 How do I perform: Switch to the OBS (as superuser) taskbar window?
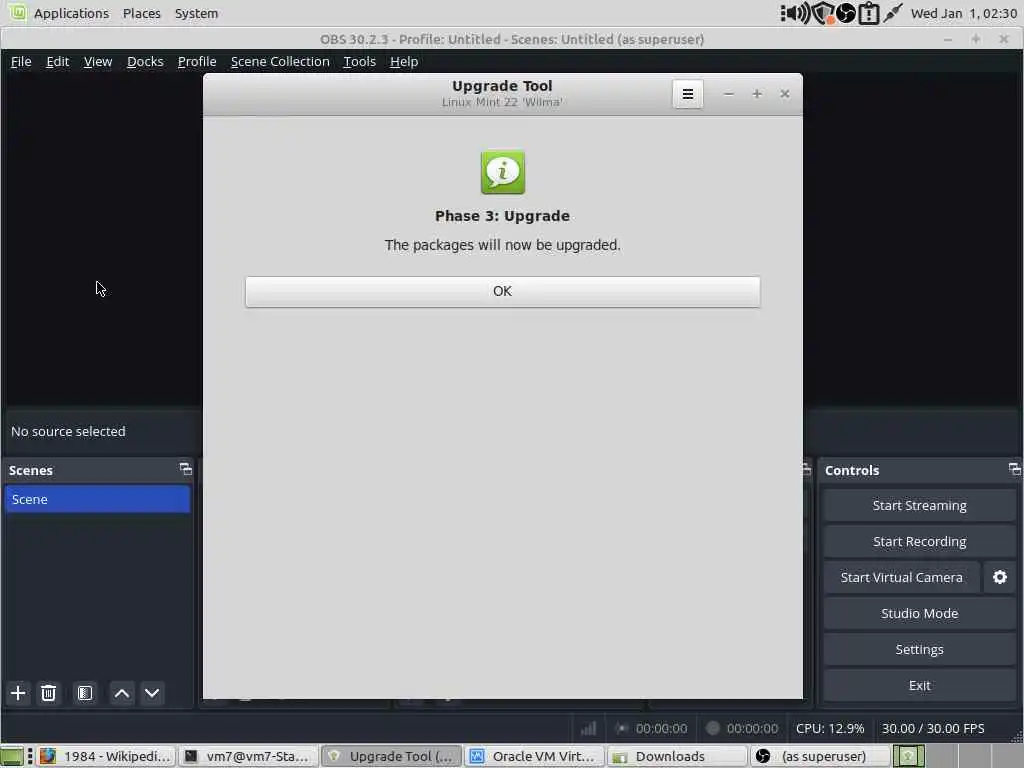[x=820, y=756]
